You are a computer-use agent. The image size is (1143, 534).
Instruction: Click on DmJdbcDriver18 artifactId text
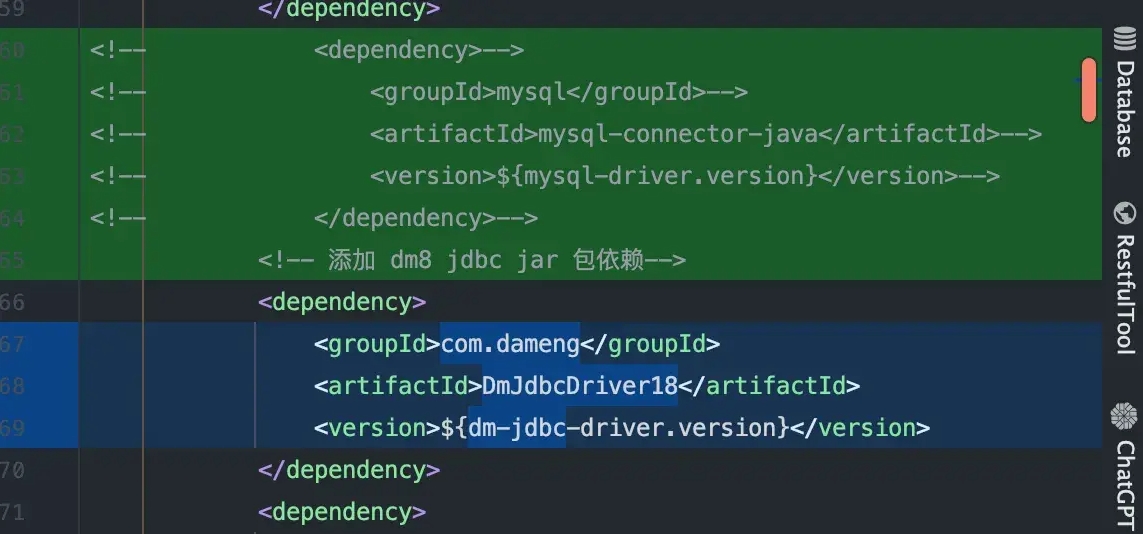[580, 386]
